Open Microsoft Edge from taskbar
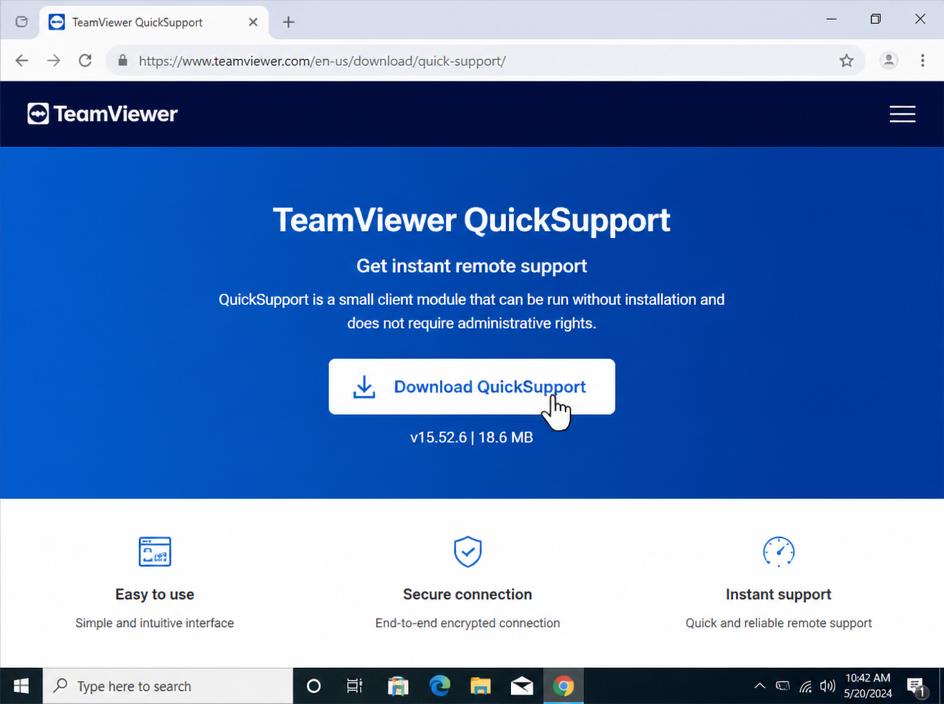This screenshot has height=704, width=944. coord(439,686)
